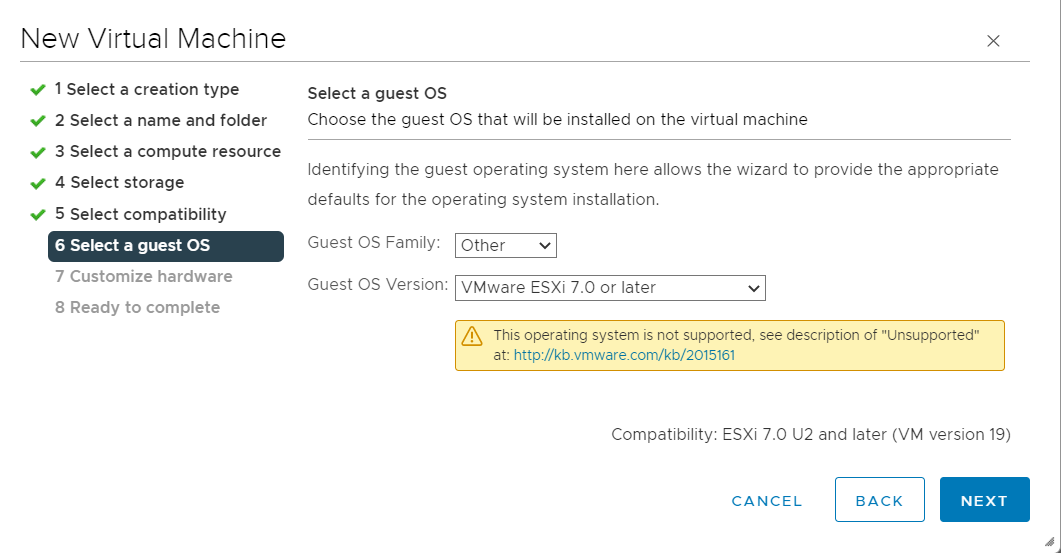Image resolution: width=1061 pixels, height=553 pixels.
Task: Click the 'Guest OS Family:' label
Action: [x=374, y=243]
